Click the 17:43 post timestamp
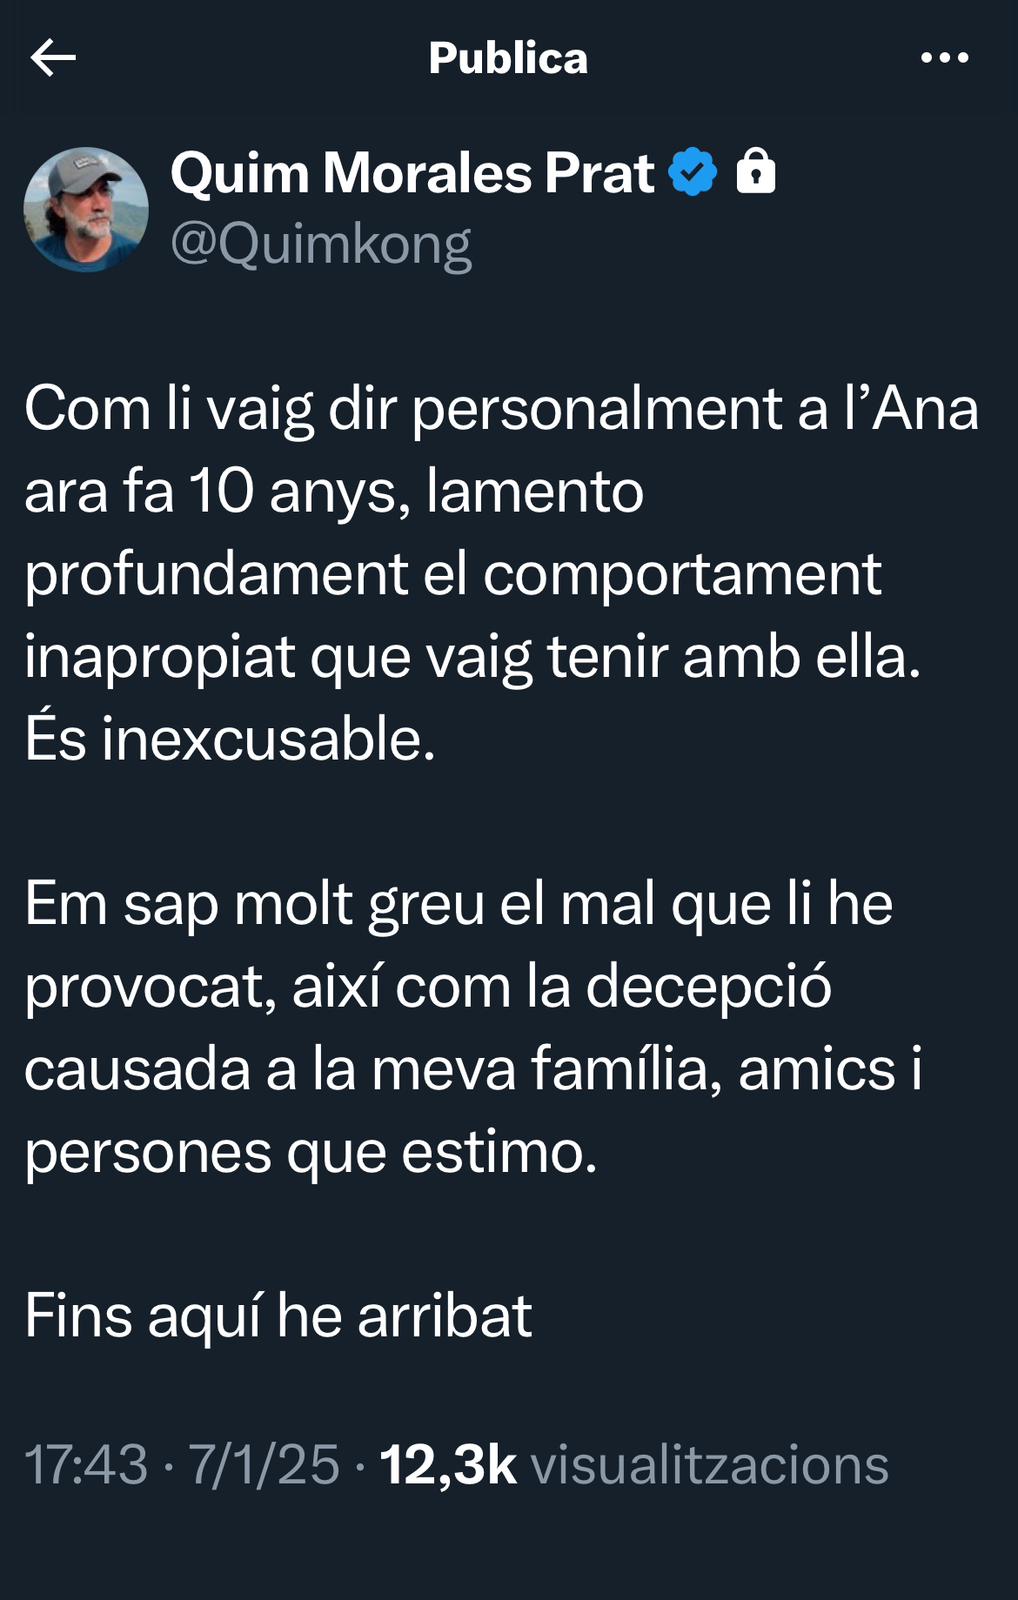This screenshot has height=1600, width=1018. (86, 1465)
